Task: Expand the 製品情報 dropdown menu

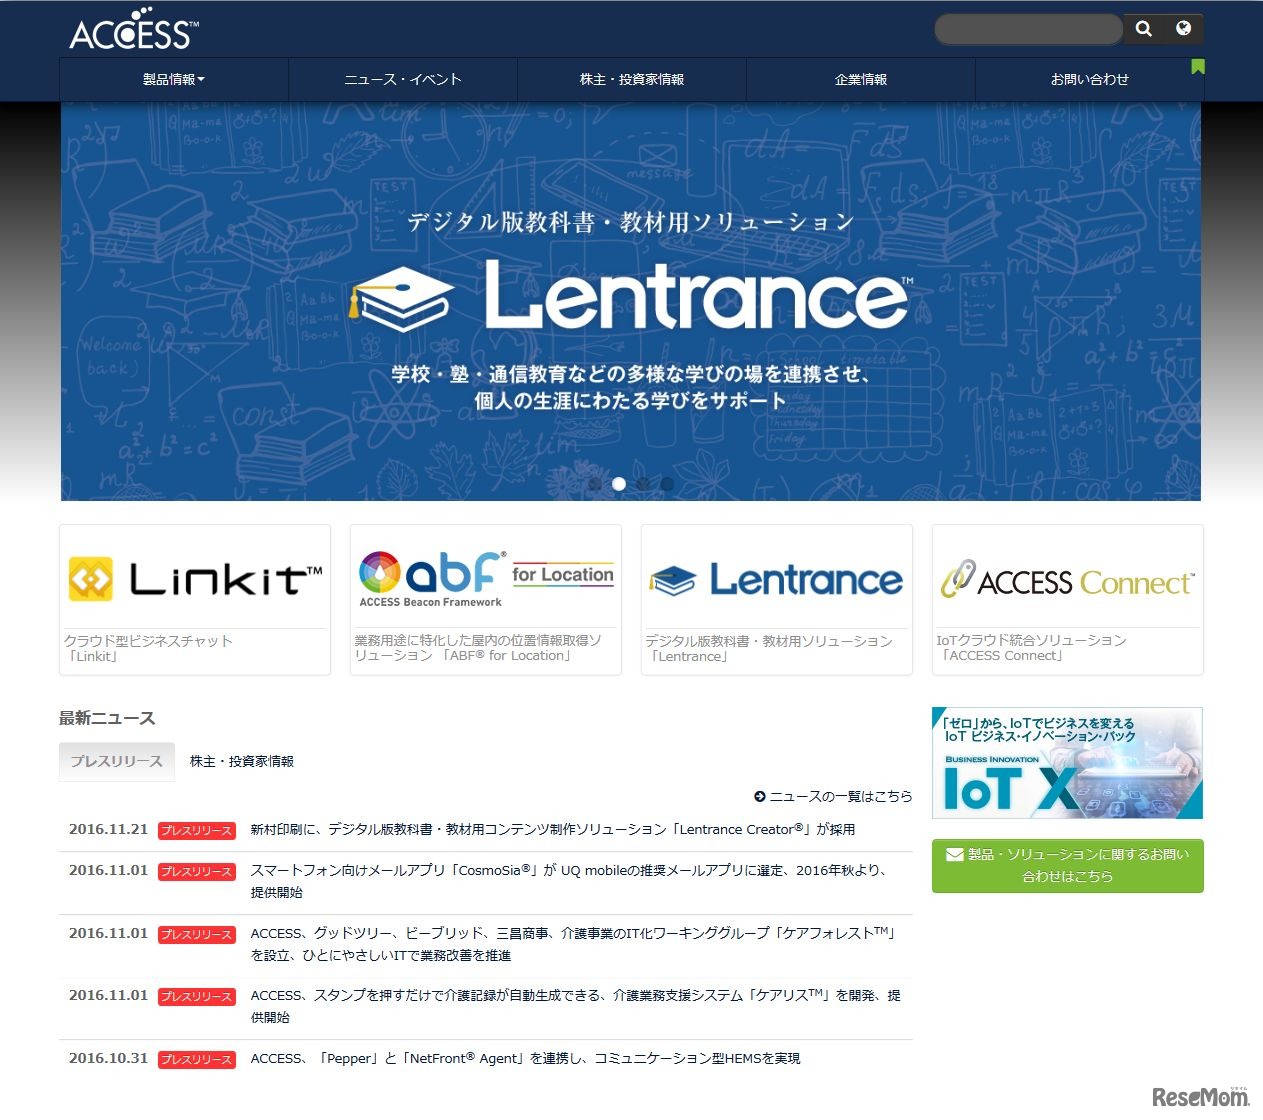Action: (x=174, y=79)
